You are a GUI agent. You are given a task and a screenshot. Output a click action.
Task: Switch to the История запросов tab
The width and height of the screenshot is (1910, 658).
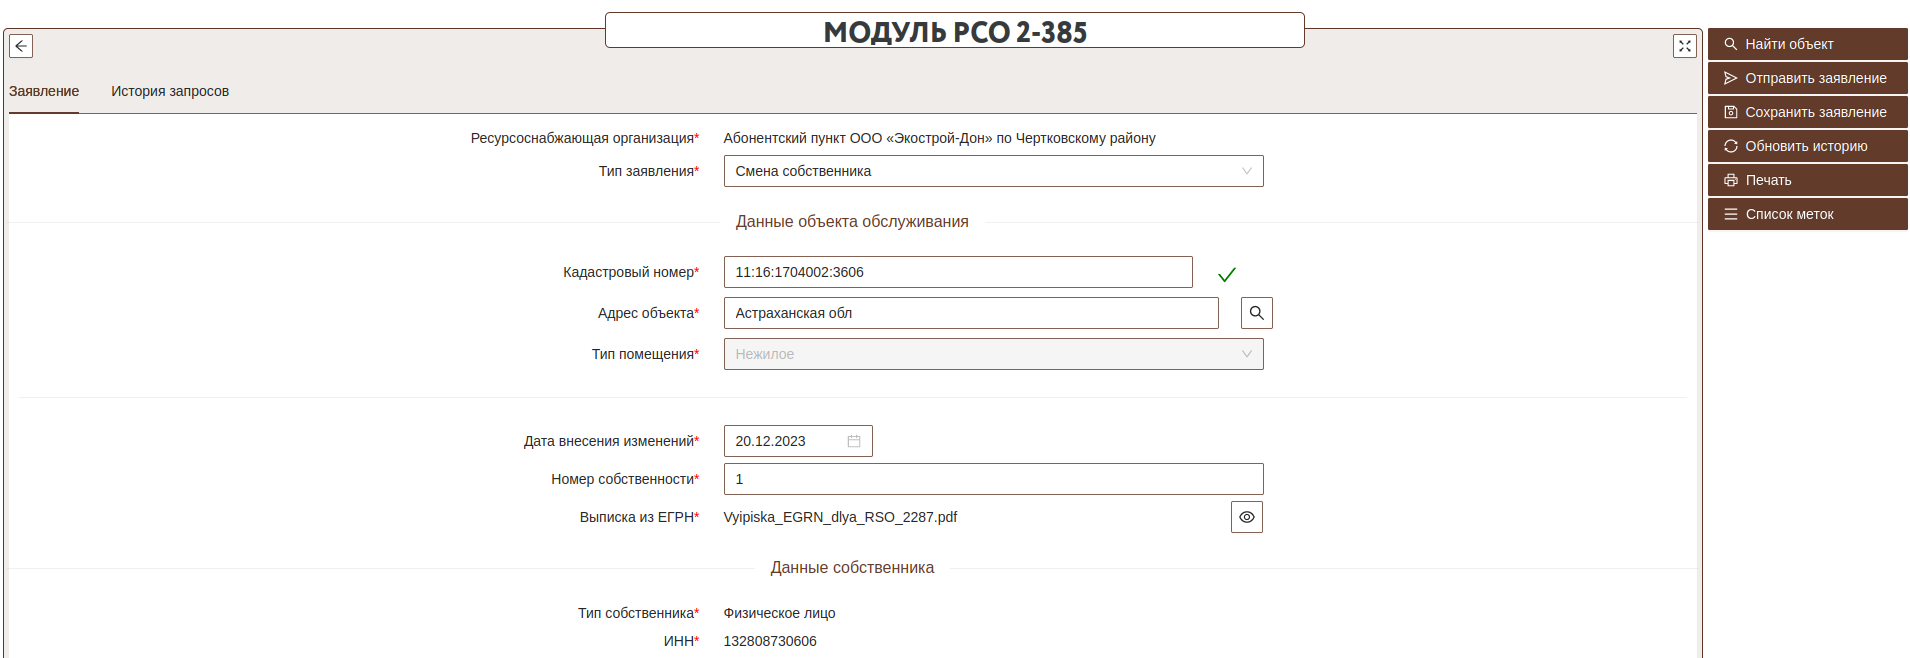[170, 91]
